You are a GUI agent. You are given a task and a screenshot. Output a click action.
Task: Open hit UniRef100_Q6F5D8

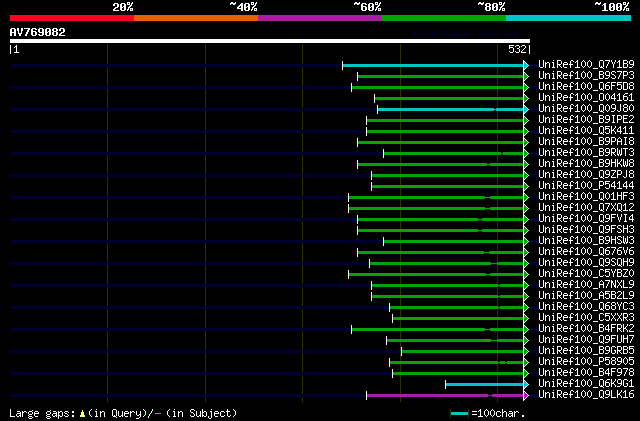click(586, 86)
